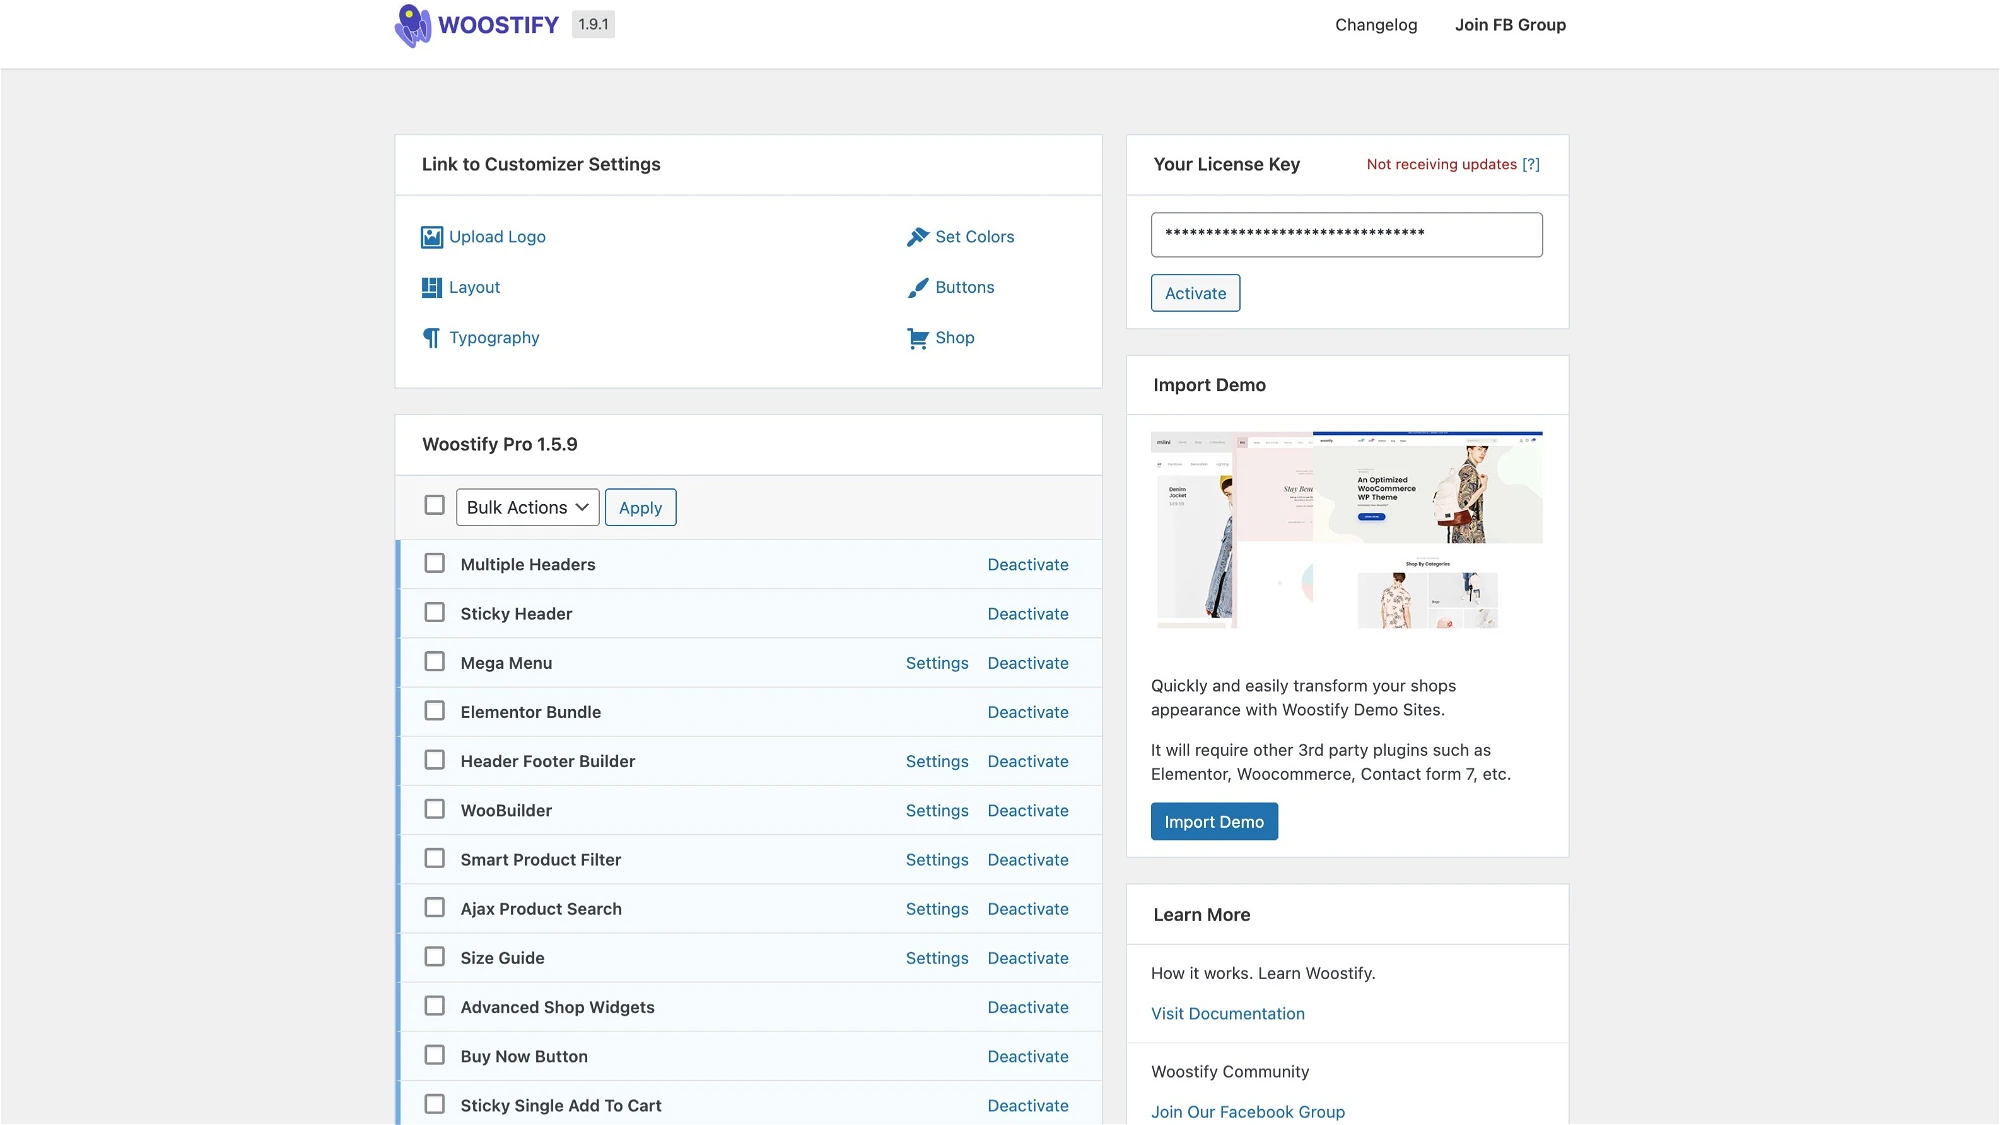The width and height of the screenshot is (2000, 1125).
Task: Check the select-all checkbox above the module list
Action: (434, 505)
